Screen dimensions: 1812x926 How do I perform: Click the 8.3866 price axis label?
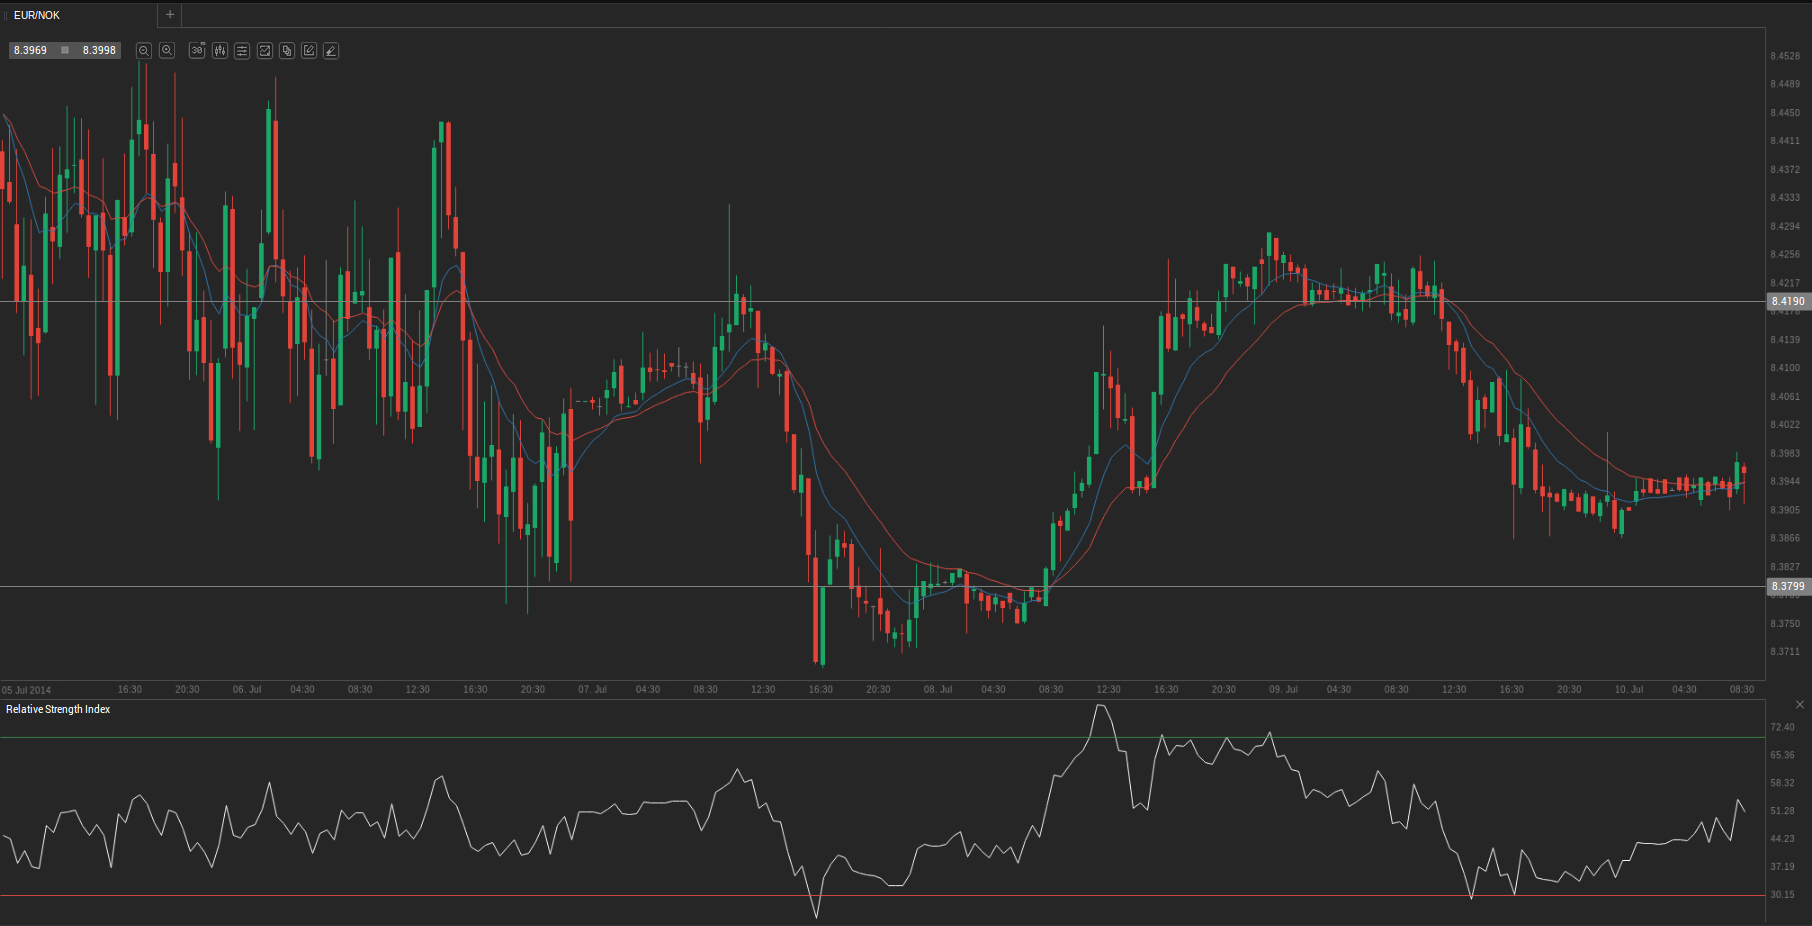[x=1785, y=538]
